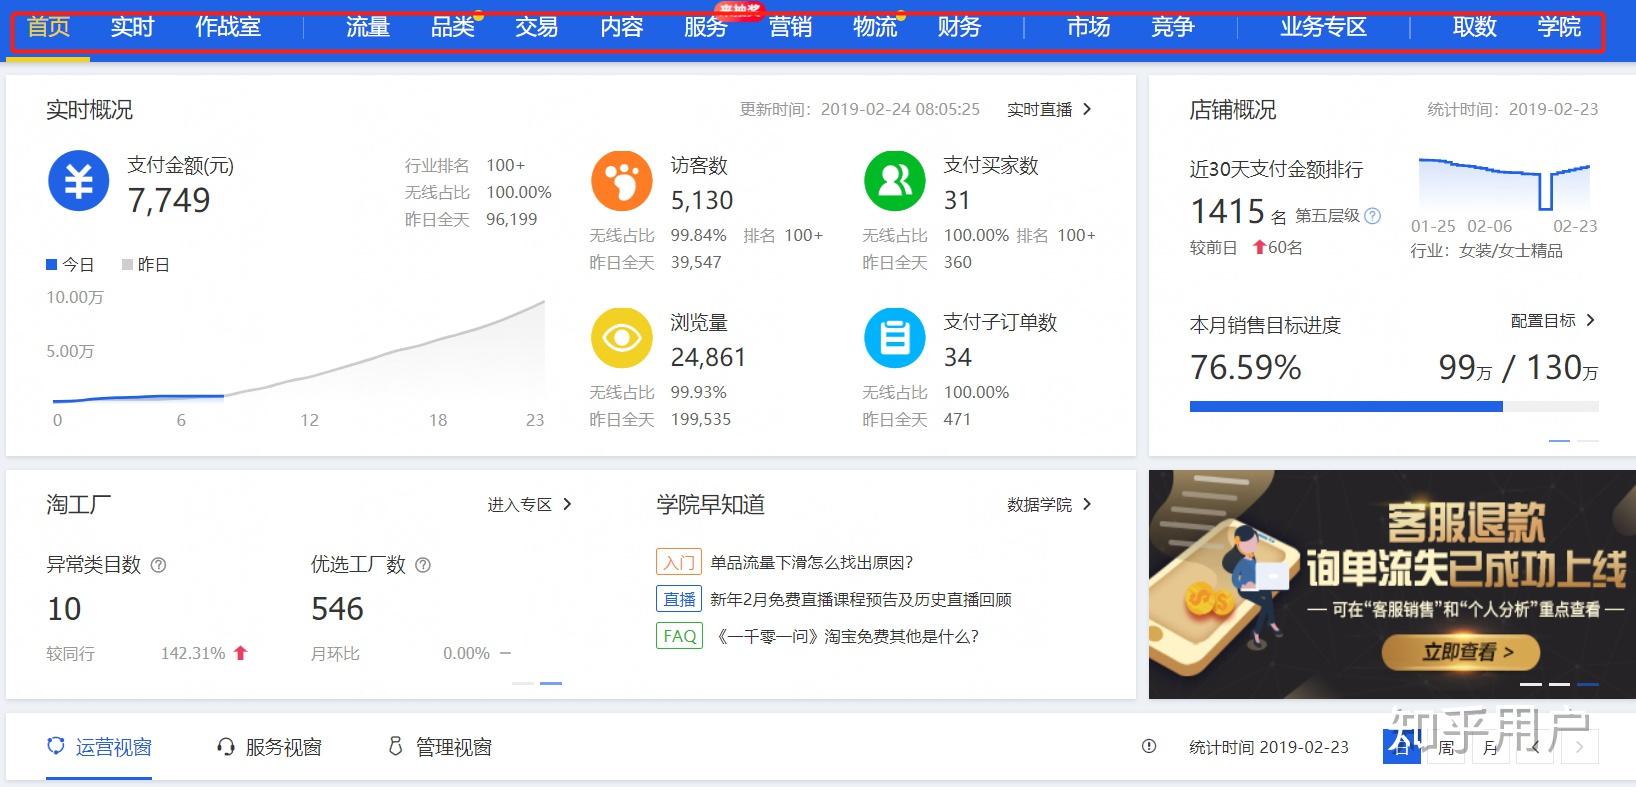Select active page dot under 淘工厂
1636x787 pixels.
(x=551, y=683)
